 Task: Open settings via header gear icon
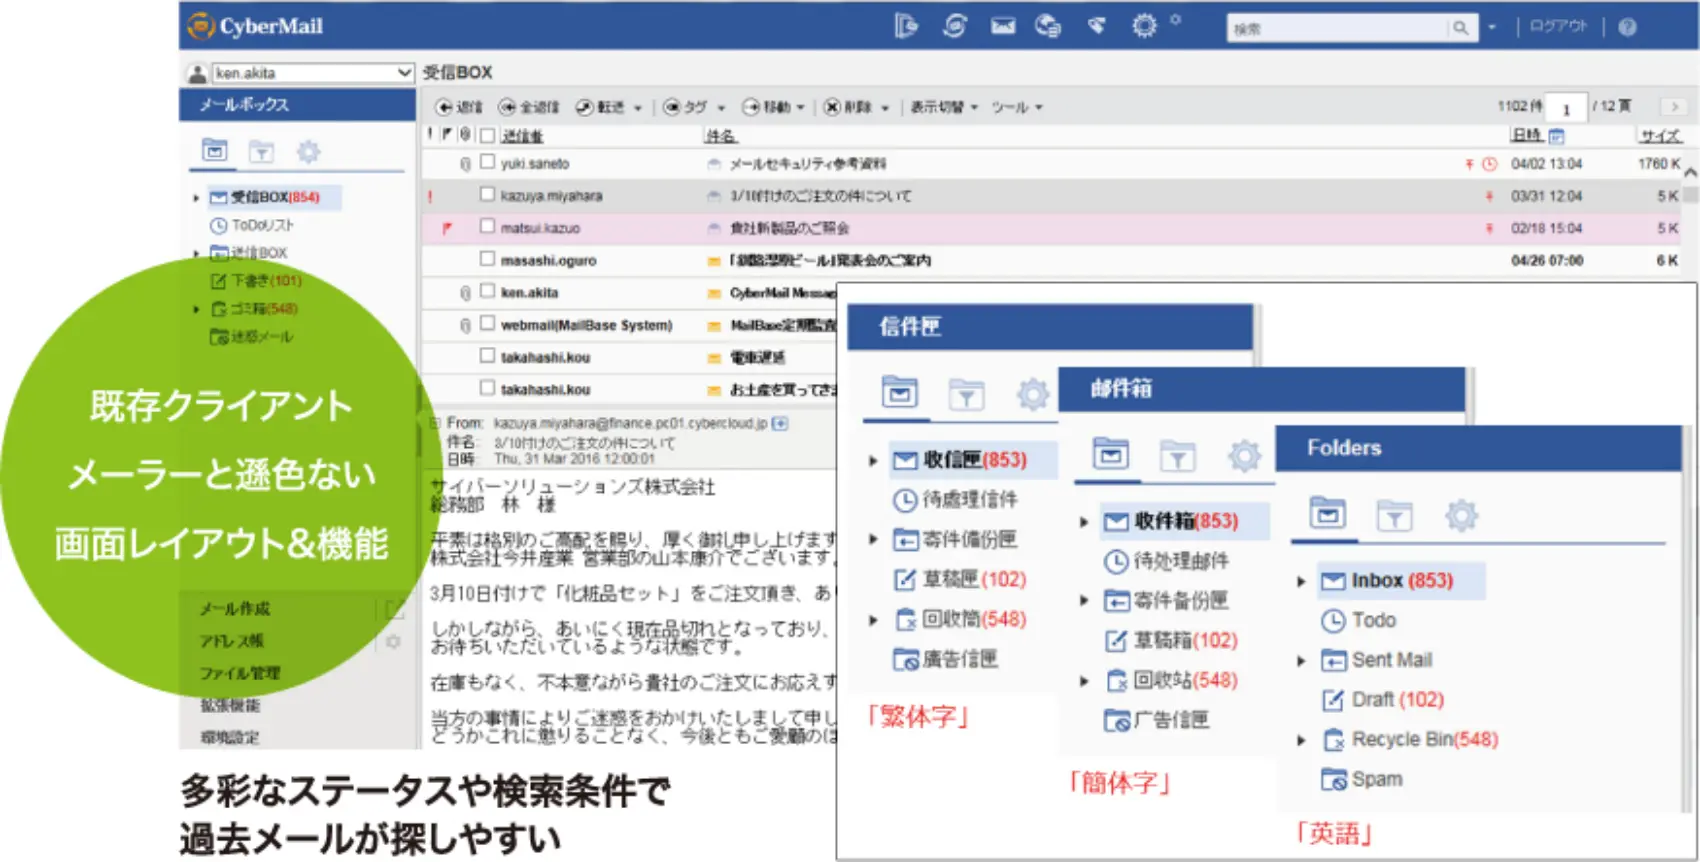pos(1144,26)
